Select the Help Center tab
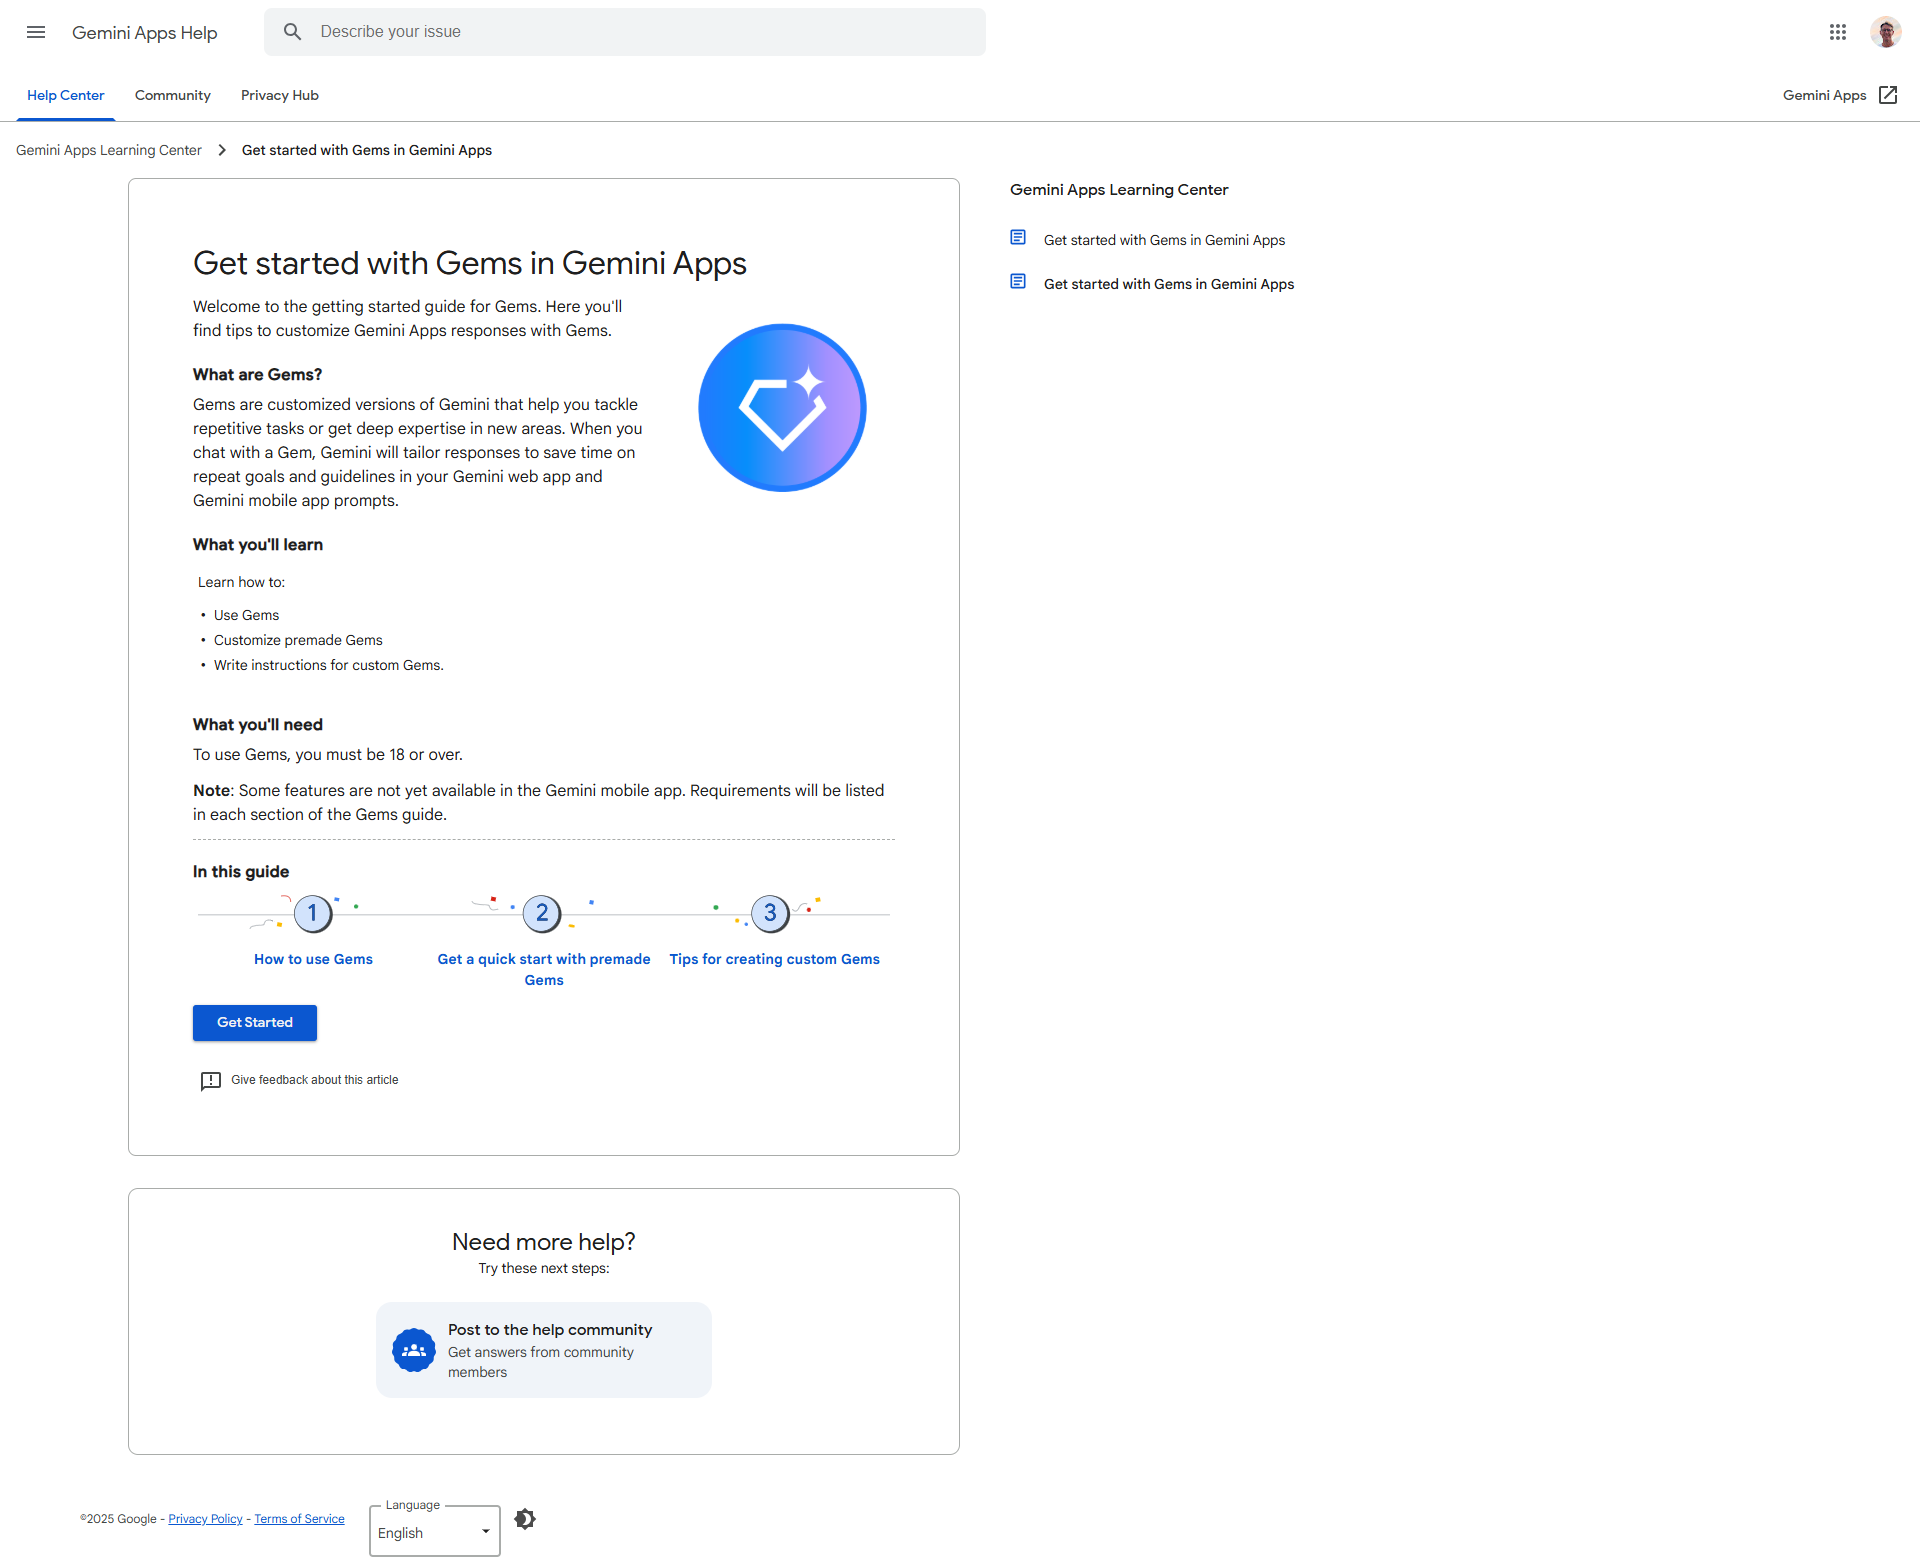This screenshot has height=1567, width=1920. [65, 95]
